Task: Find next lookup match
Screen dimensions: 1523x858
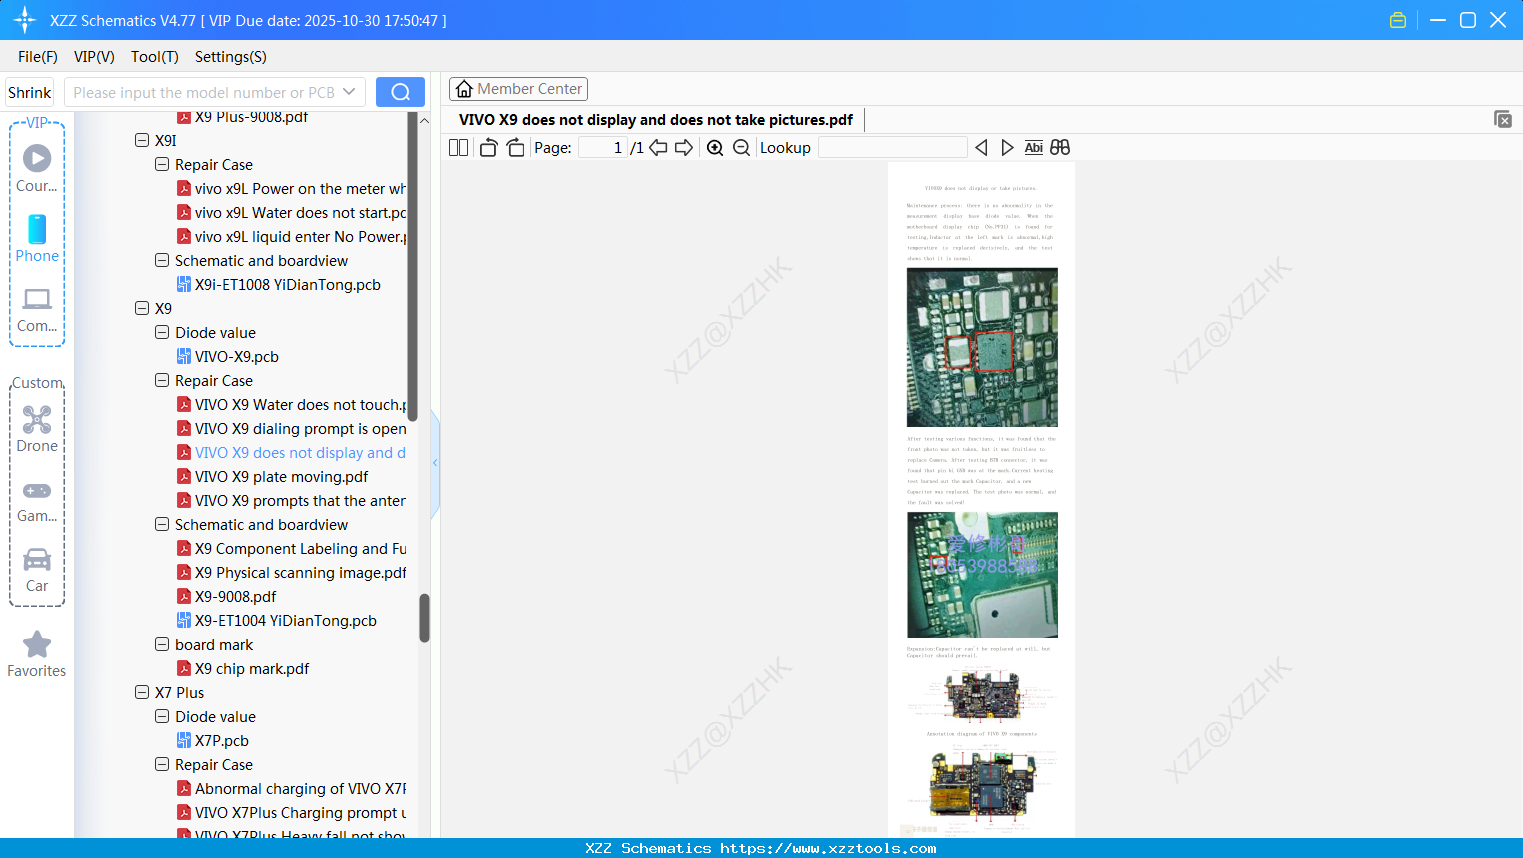Action: 1007,148
